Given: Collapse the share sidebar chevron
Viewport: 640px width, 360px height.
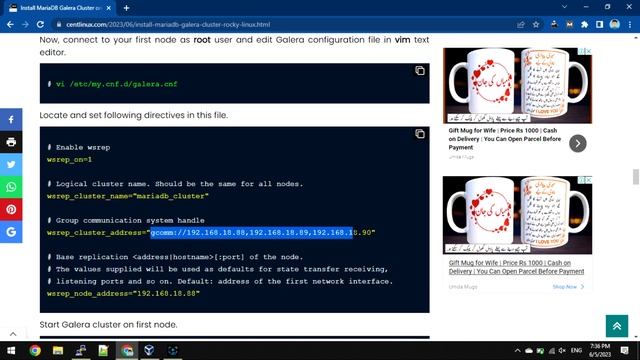Looking at the screenshot, I should click(x=13, y=334).
